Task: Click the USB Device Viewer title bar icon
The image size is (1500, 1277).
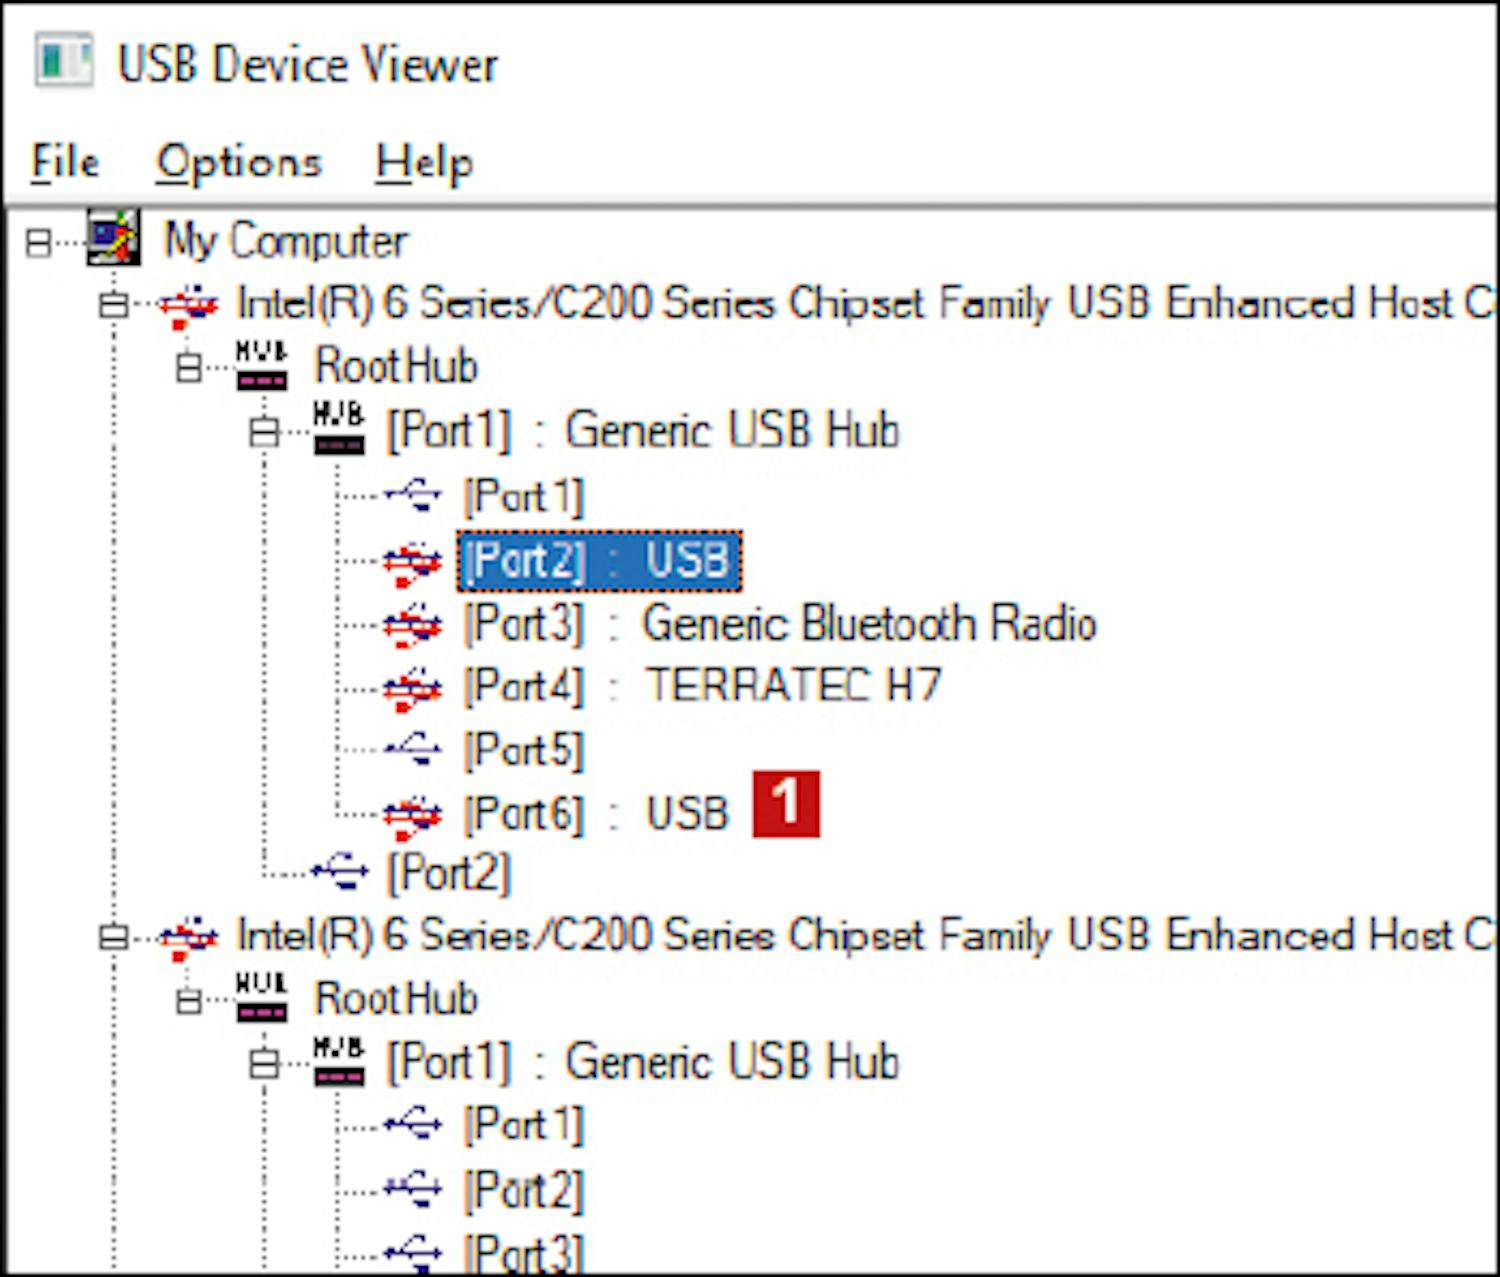Action: [x=64, y=61]
